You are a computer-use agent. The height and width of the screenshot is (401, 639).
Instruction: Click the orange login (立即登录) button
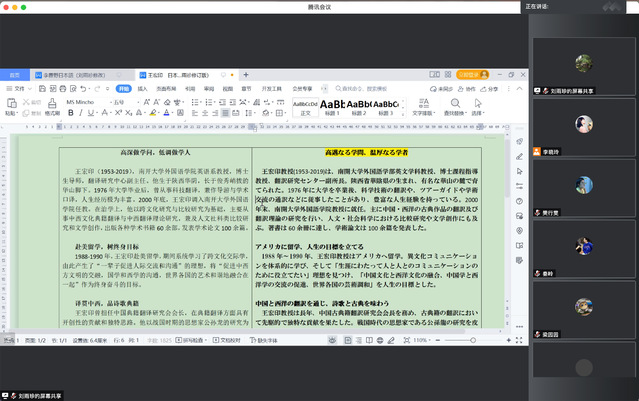click(469, 74)
